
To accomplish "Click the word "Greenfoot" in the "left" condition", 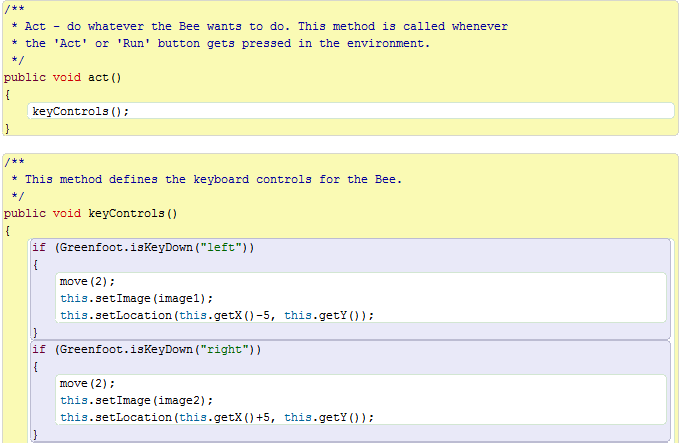I will (90, 247).
